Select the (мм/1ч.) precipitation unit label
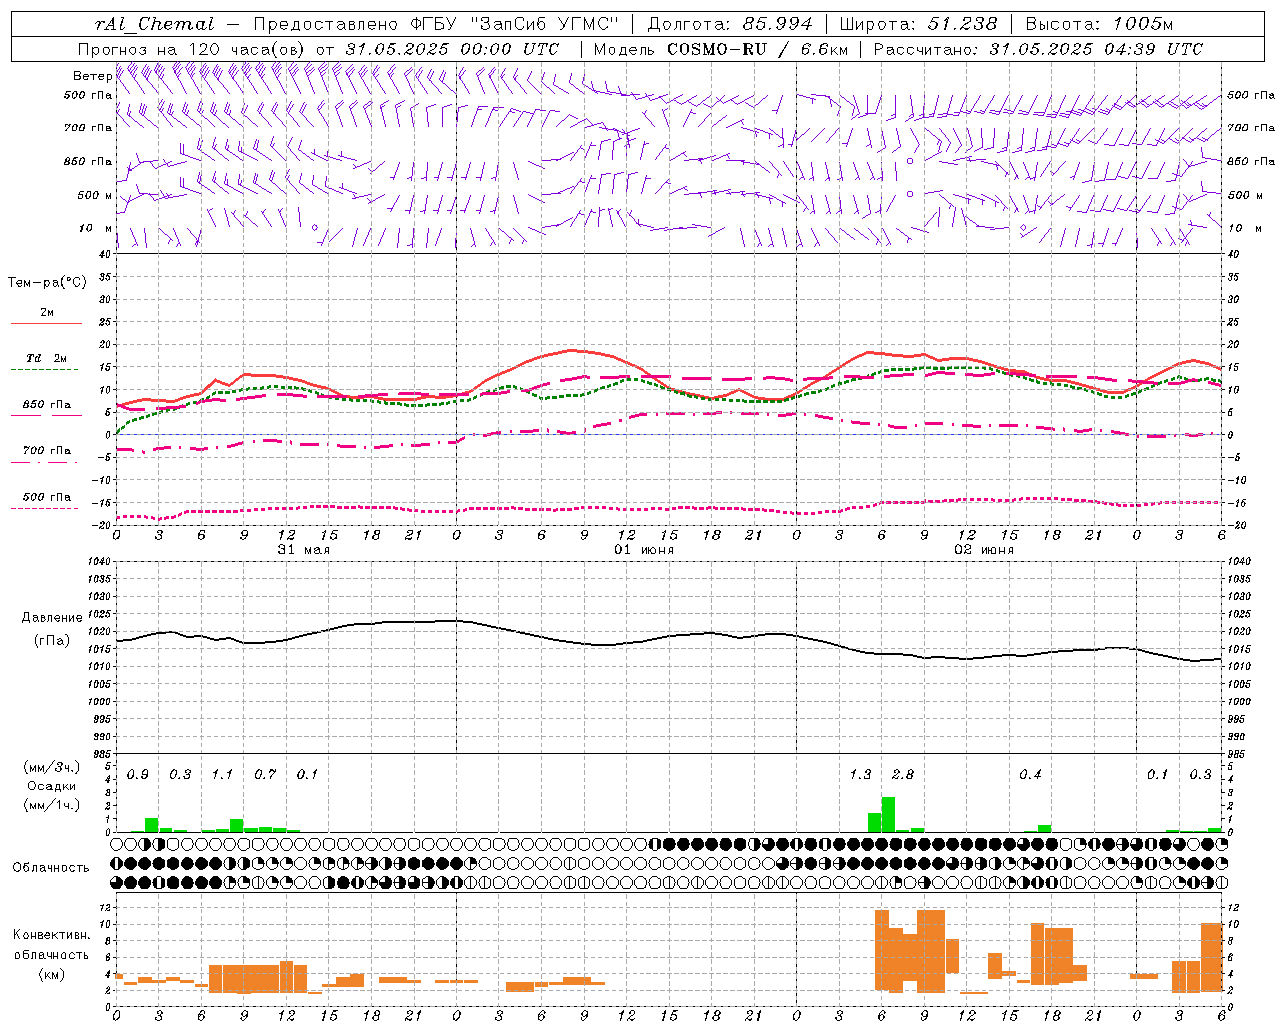The image size is (1280, 1024). pos(52,805)
